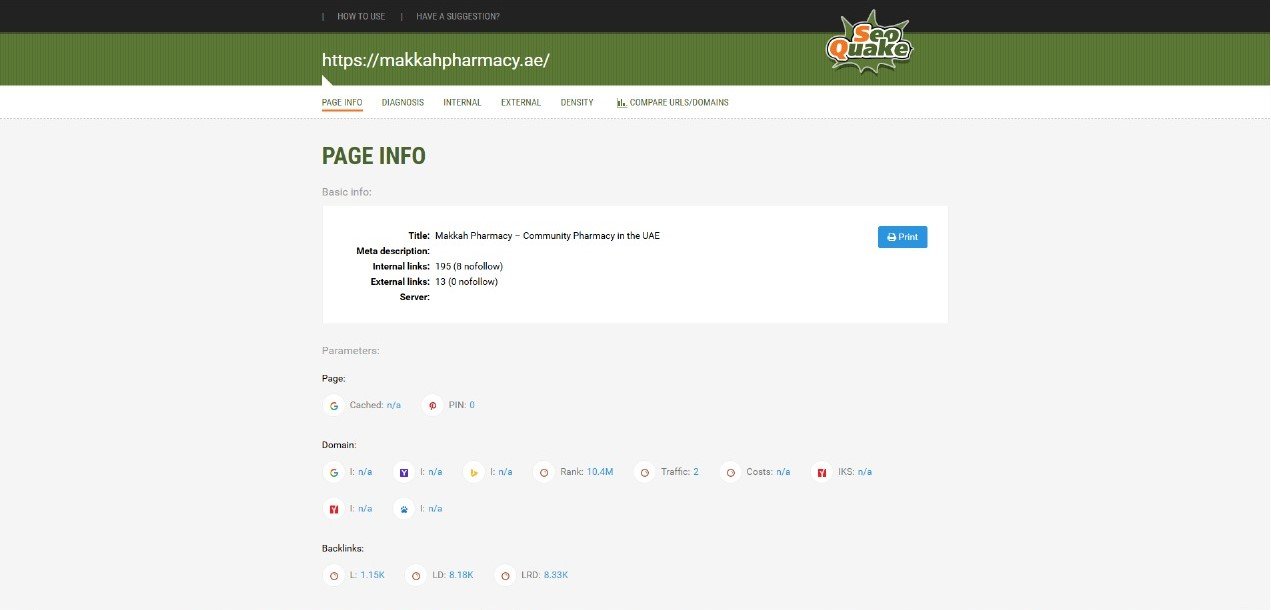Click the PIN value 0
This screenshot has width=1271, height=610.
[472, 405]
